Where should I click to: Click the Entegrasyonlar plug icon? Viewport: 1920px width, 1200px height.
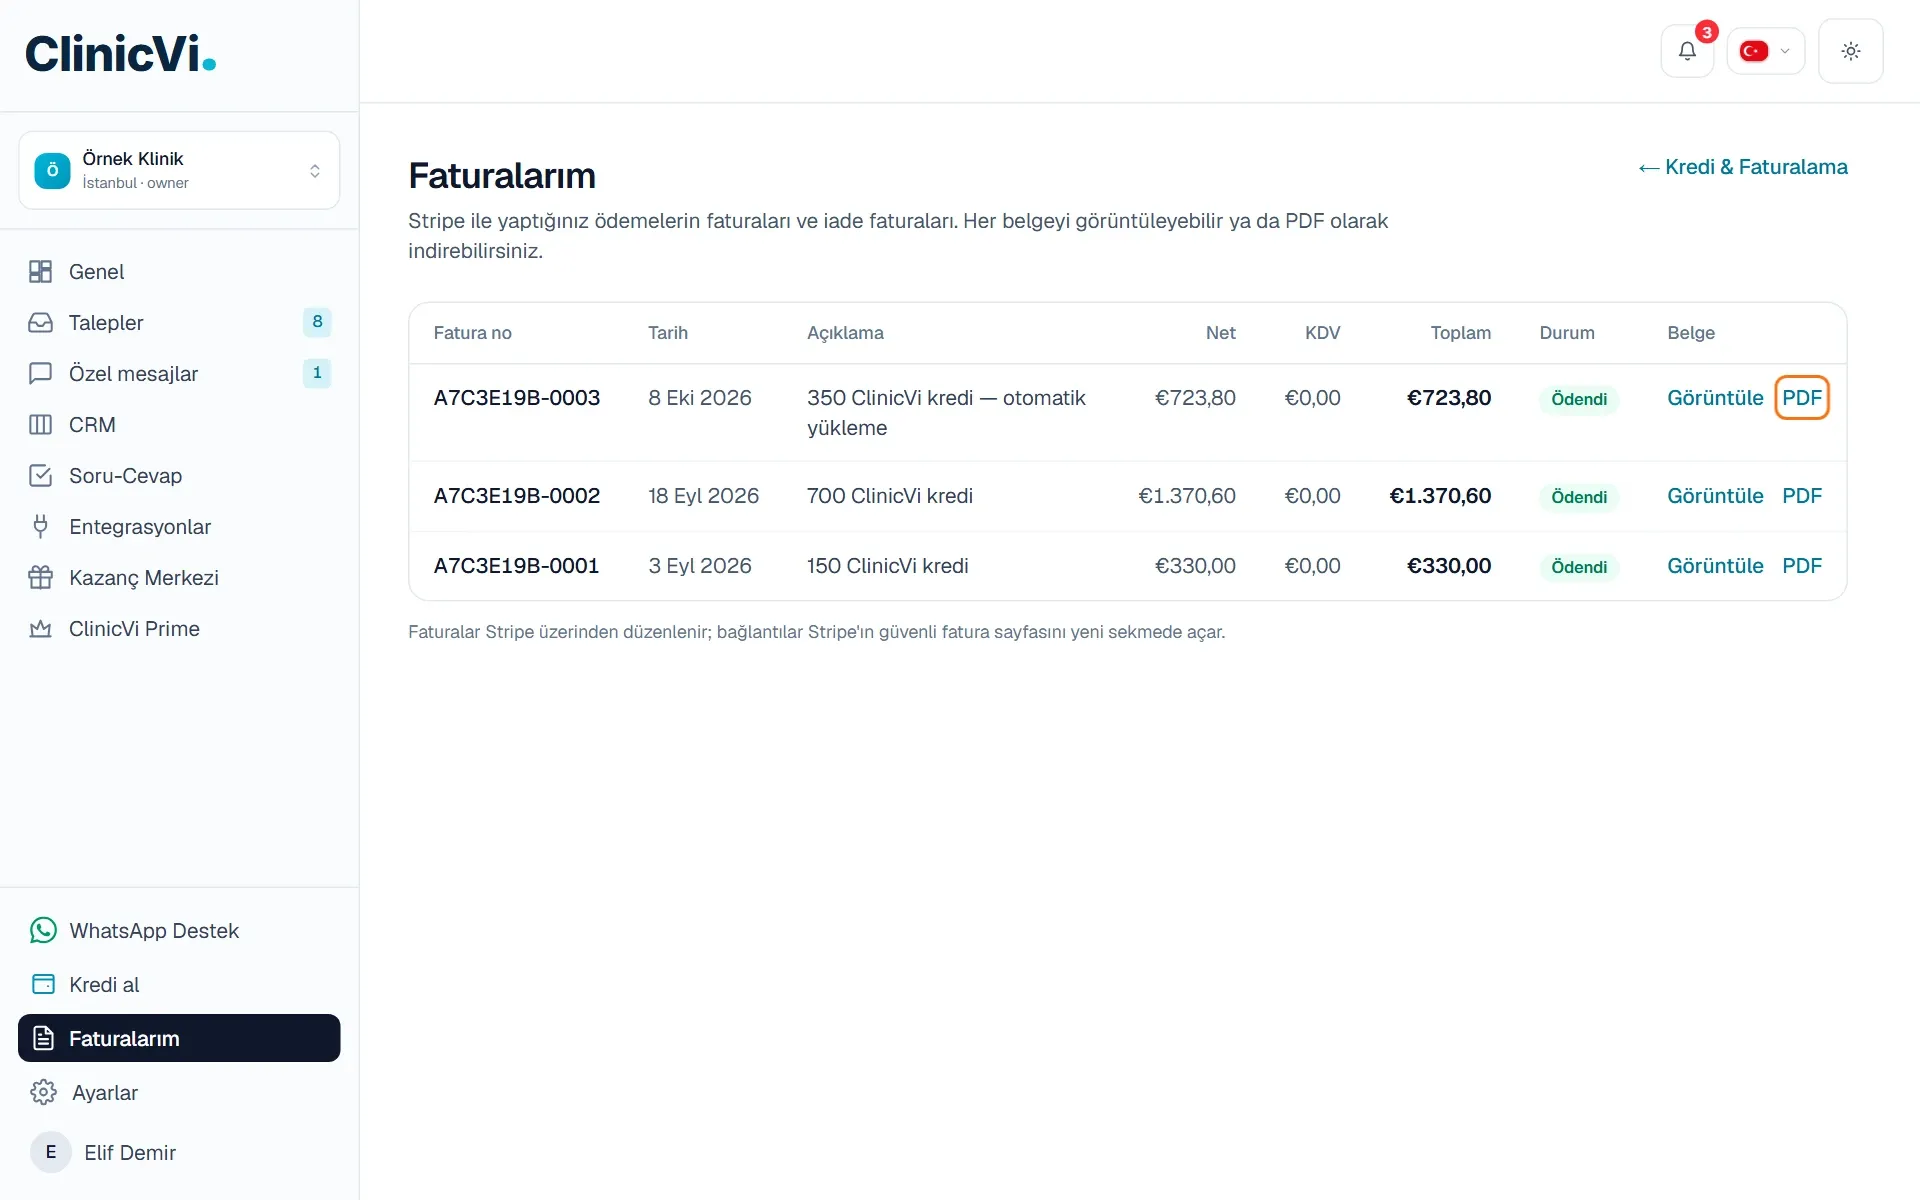41,527
